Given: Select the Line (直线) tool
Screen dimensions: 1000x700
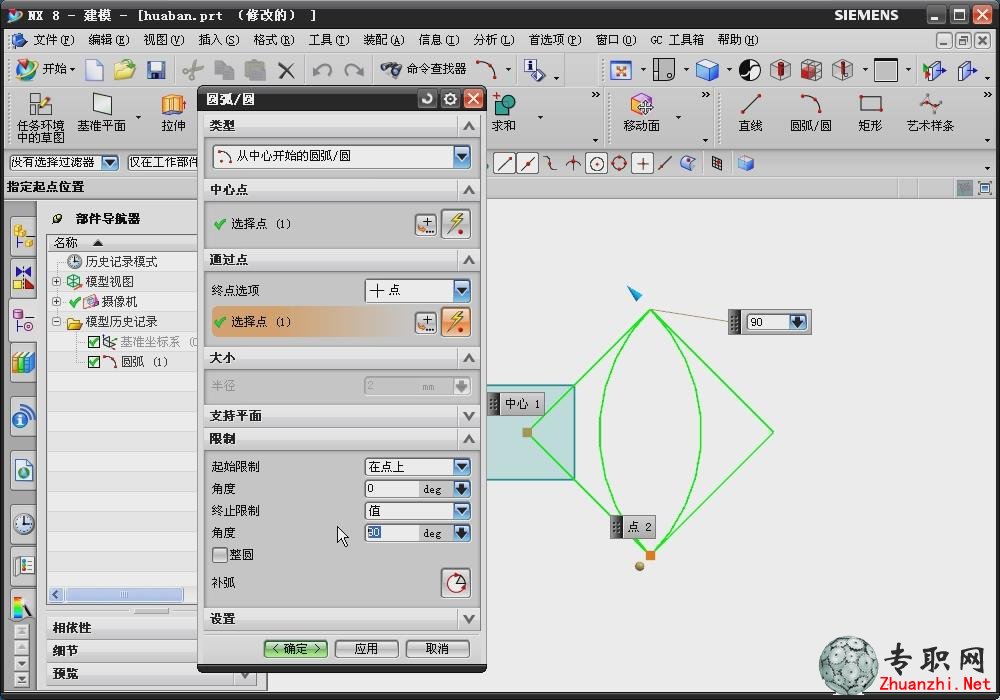Looking at the screenshot, I should click(751, 113).
